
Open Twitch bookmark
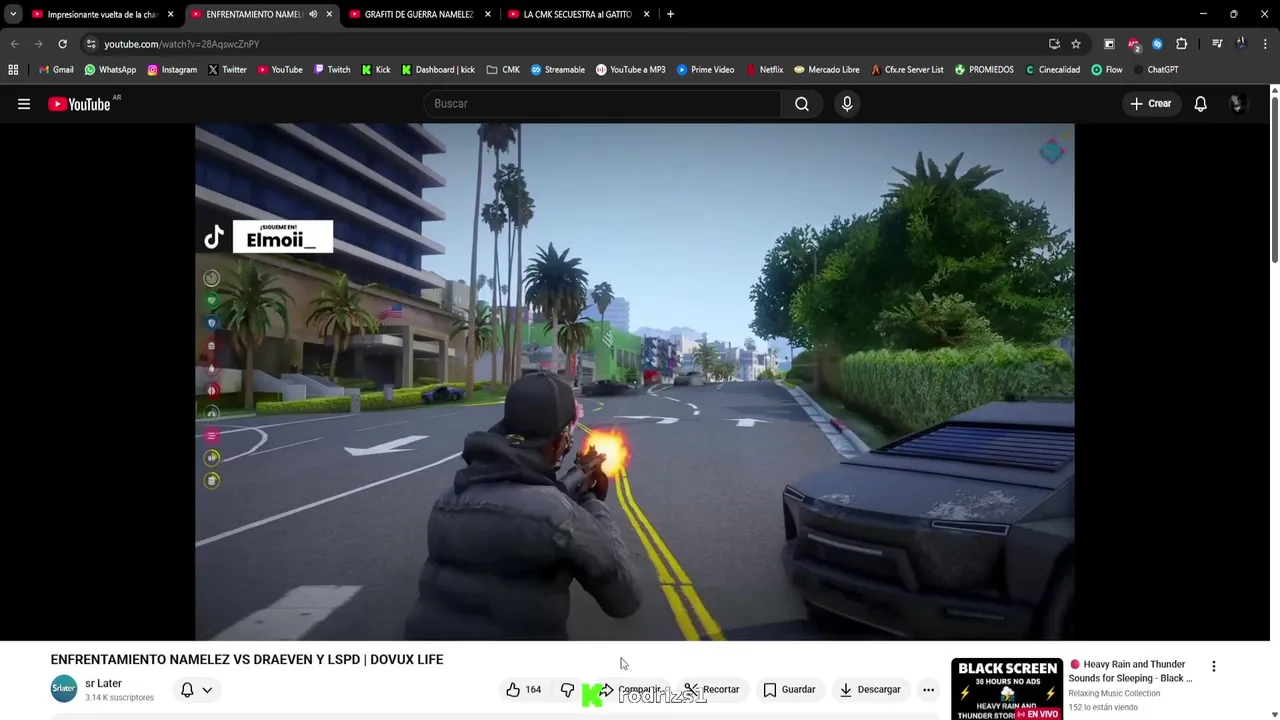[x=332, y=70]
